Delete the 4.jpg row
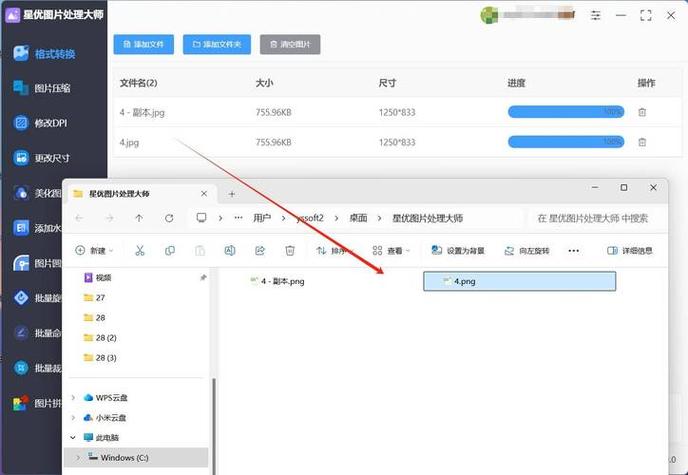Image resolution: width=688 pixels, height=475 pixels. (x=642, y=142)
